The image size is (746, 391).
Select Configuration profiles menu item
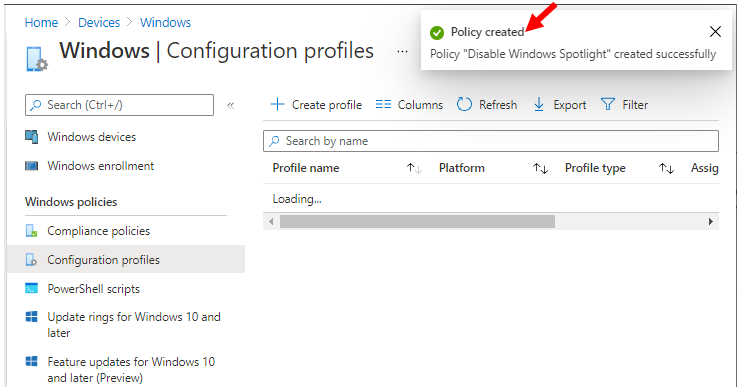[126, 260]
